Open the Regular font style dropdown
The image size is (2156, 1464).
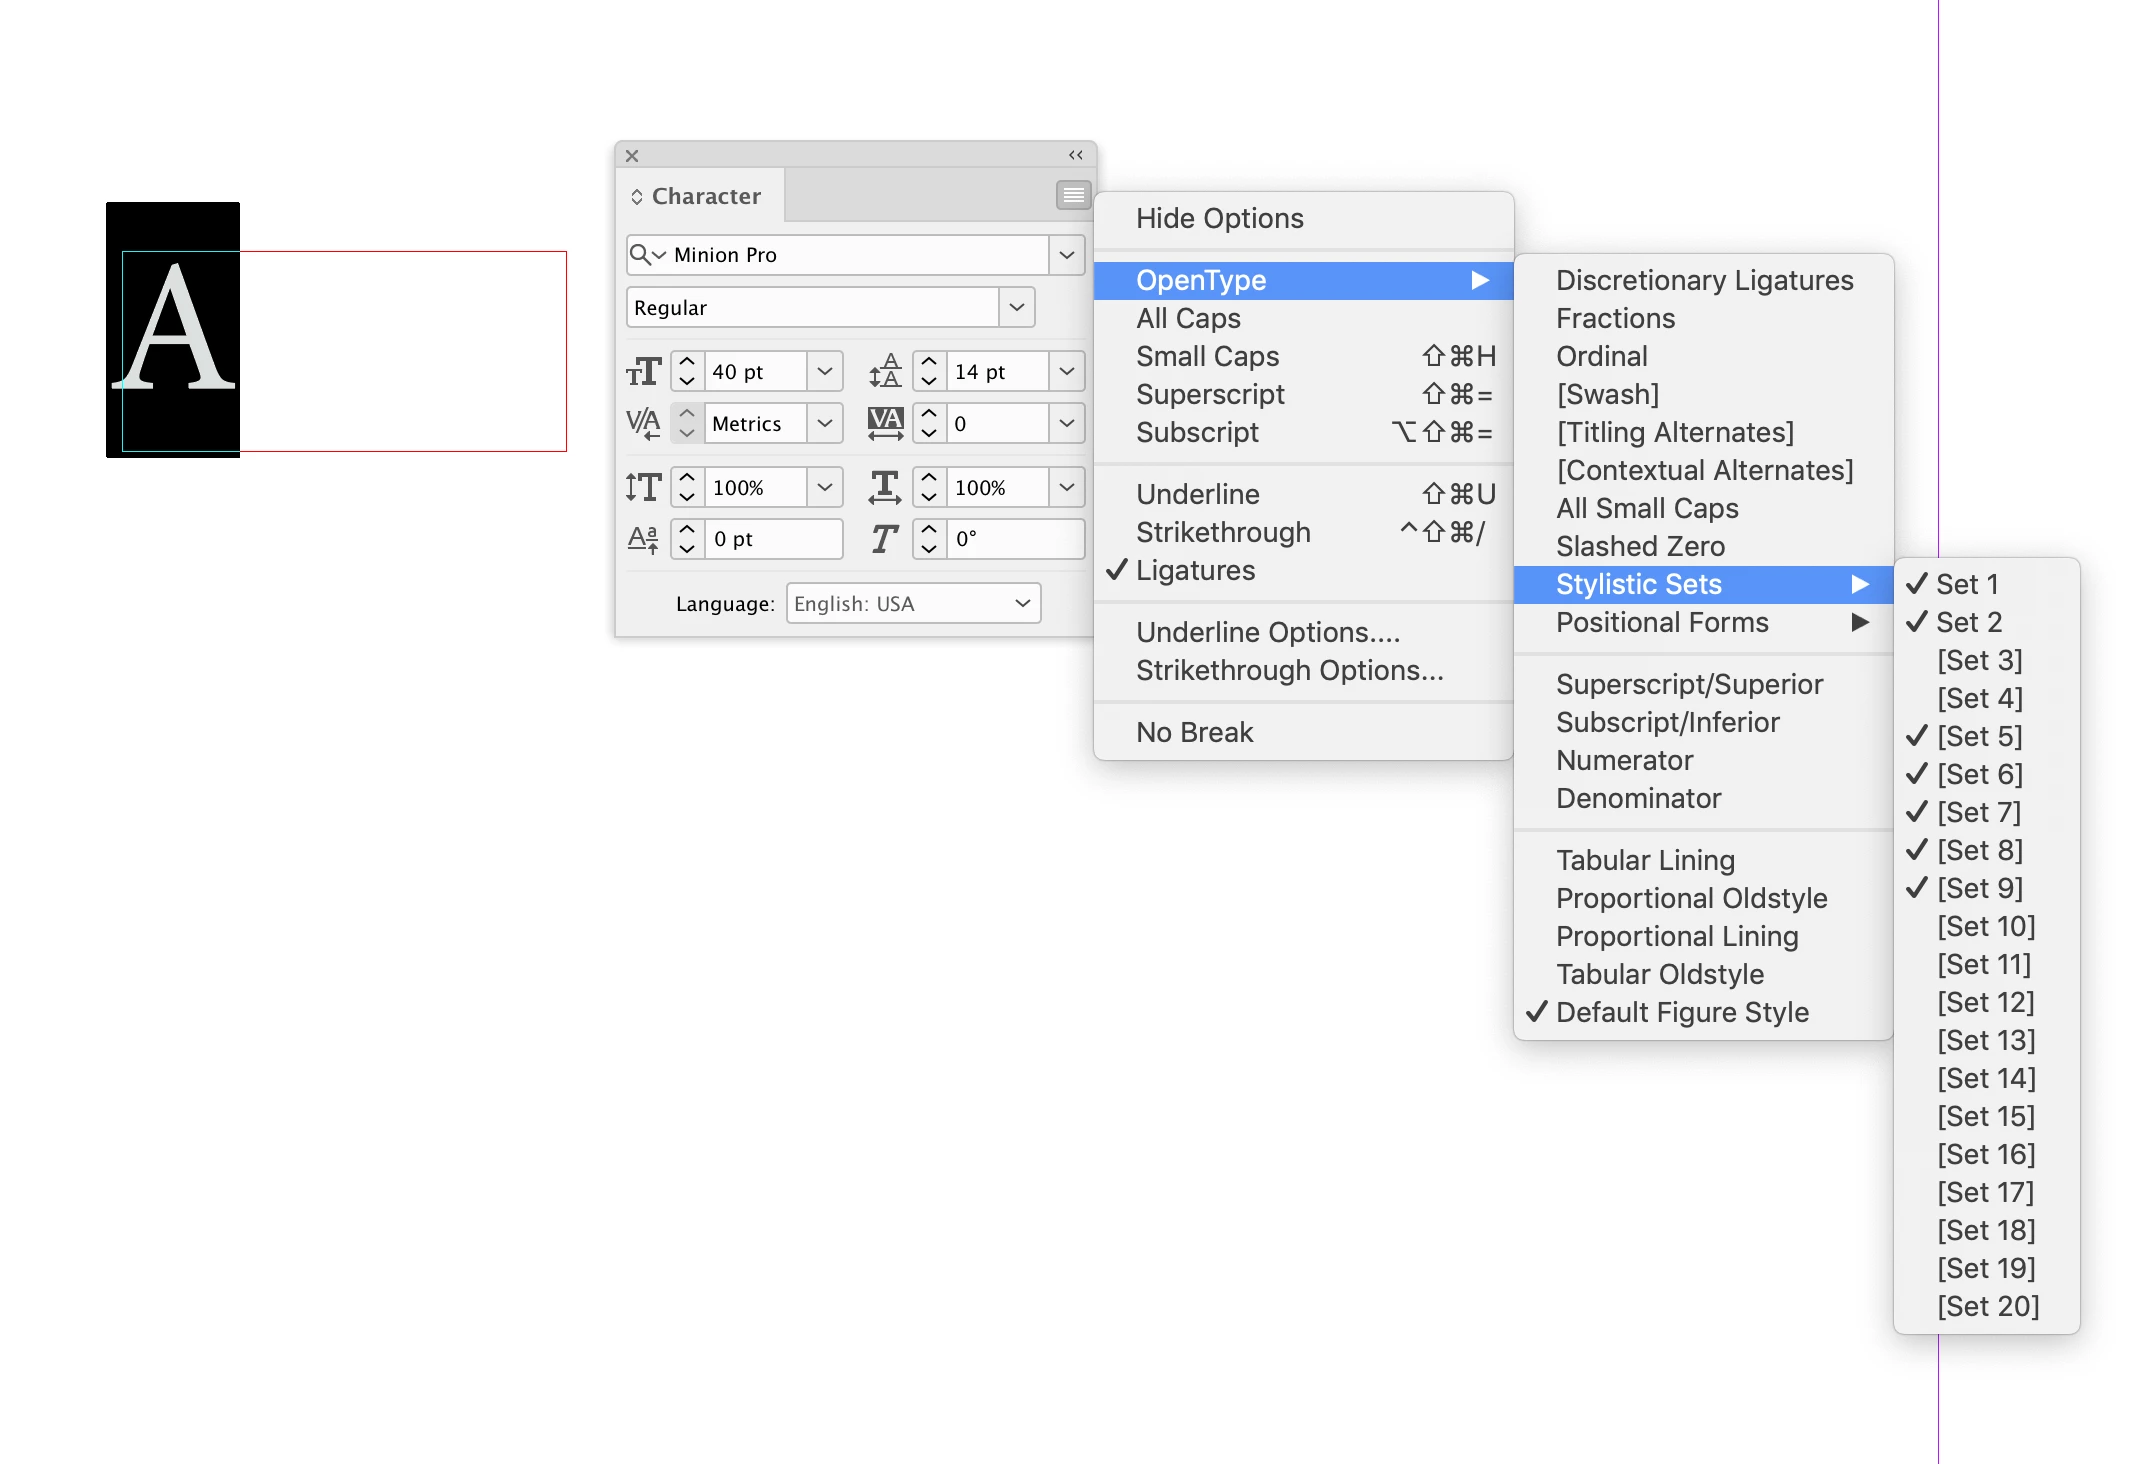tap(1017, 307)
